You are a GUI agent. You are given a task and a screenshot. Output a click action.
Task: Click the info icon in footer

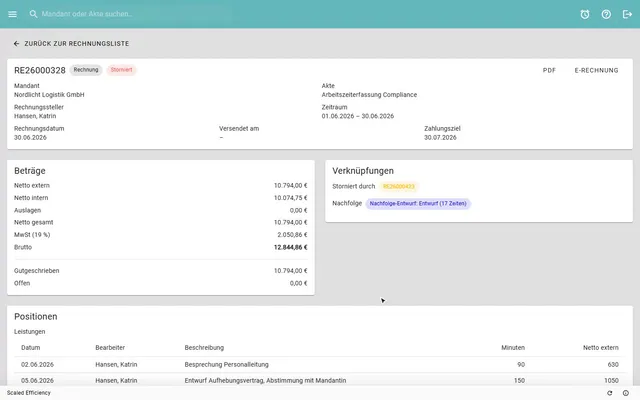(x=626, y=393)
